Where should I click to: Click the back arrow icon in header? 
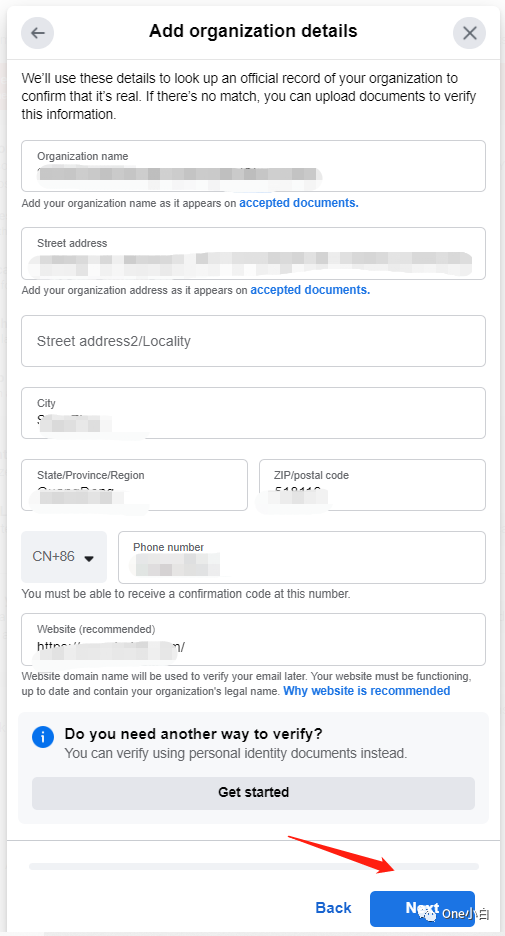[38, 33]
